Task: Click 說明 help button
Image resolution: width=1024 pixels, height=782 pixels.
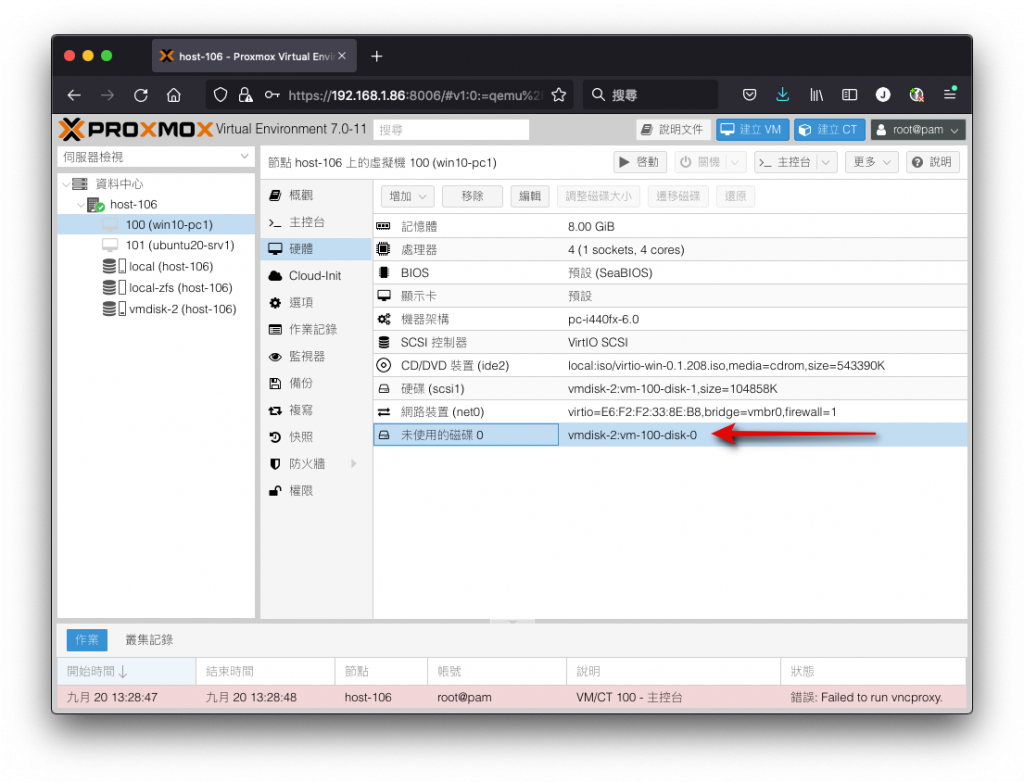Action: click(933, 162)
